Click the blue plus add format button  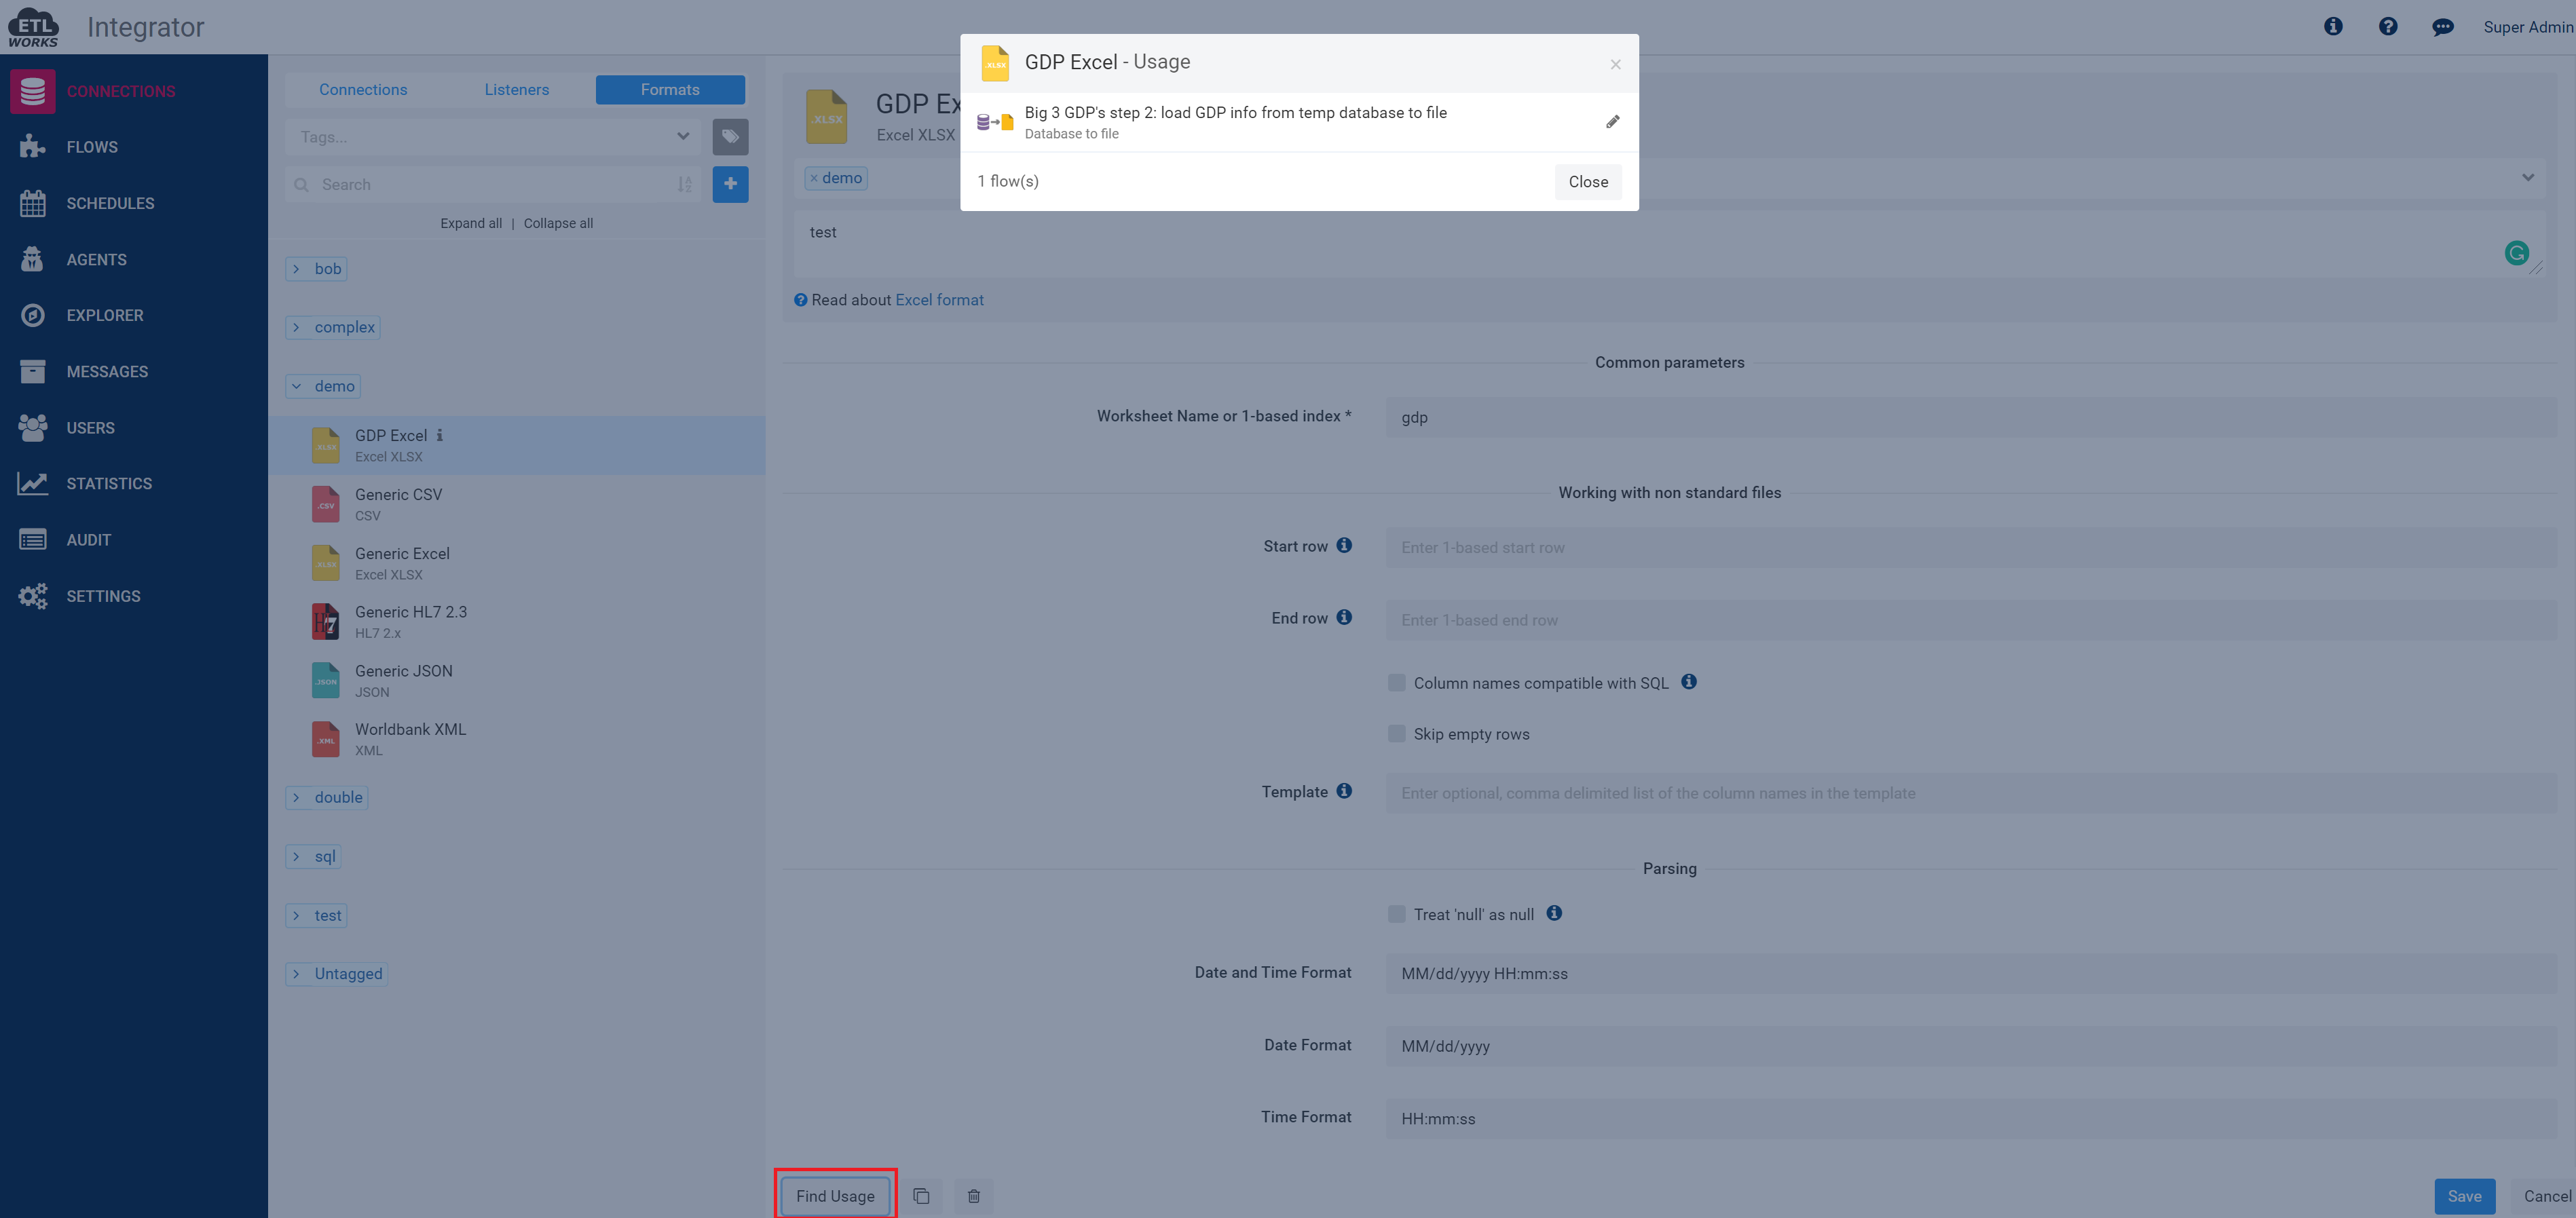pyautogui.click(x=730, y=184)
